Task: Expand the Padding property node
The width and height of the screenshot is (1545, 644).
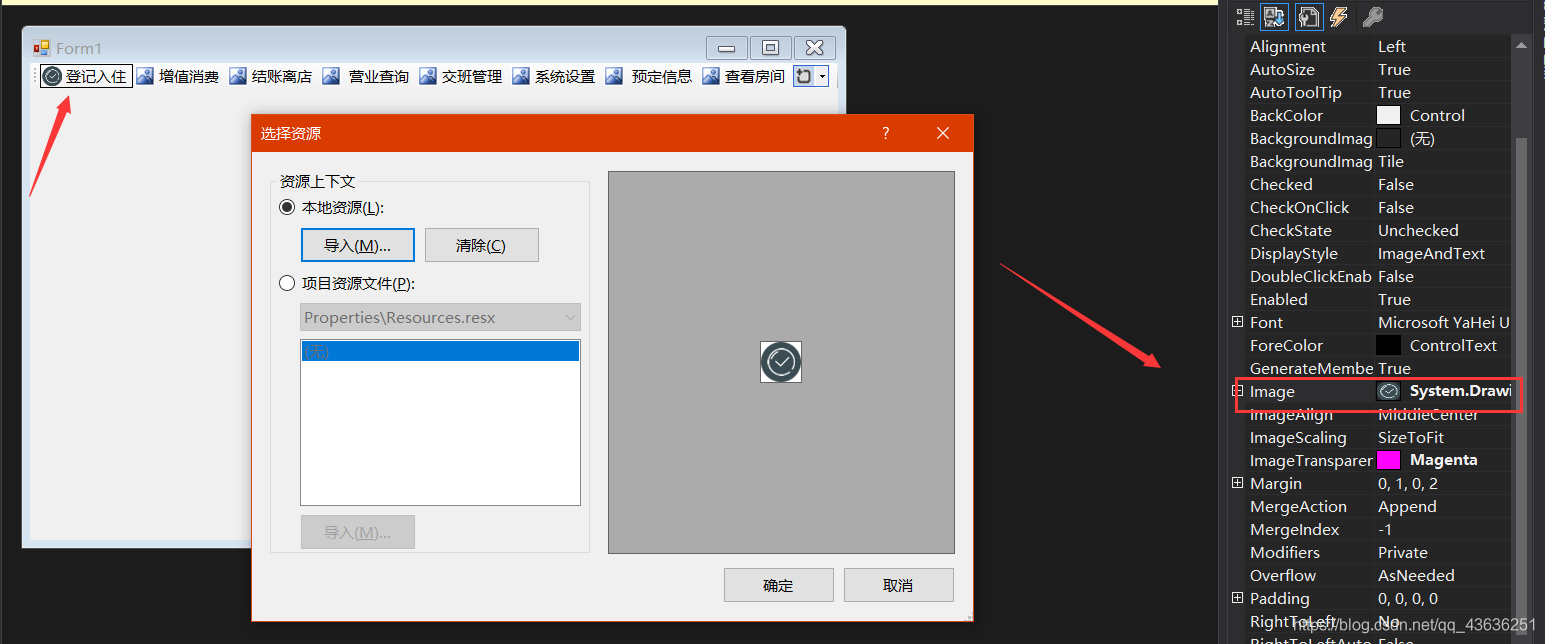Action: coord(1237,598)
